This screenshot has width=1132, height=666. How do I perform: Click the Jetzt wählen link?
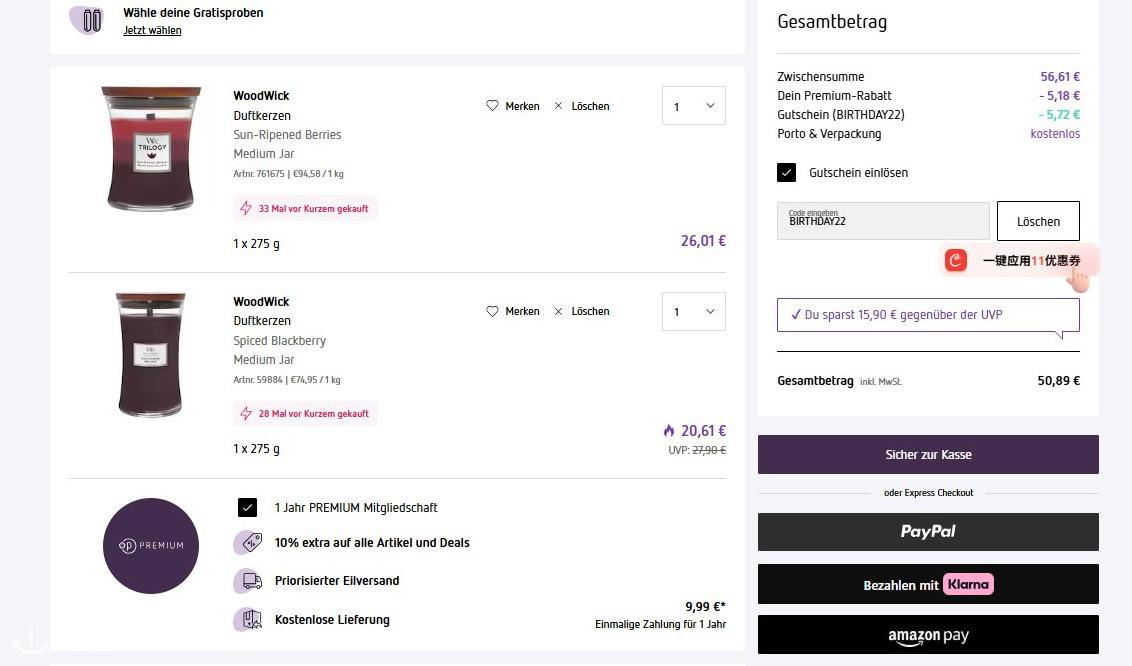pos(152,31)
